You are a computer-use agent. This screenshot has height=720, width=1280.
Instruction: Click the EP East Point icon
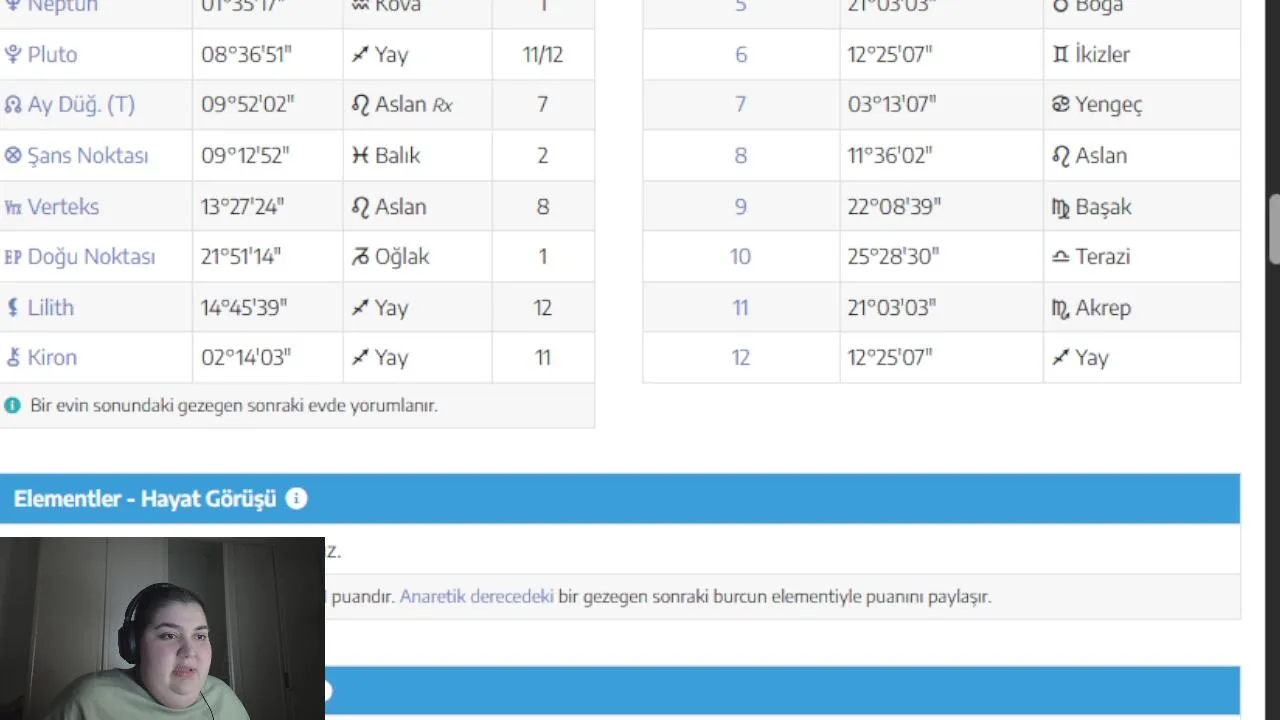pyautogui.click(x=13, y=257)
